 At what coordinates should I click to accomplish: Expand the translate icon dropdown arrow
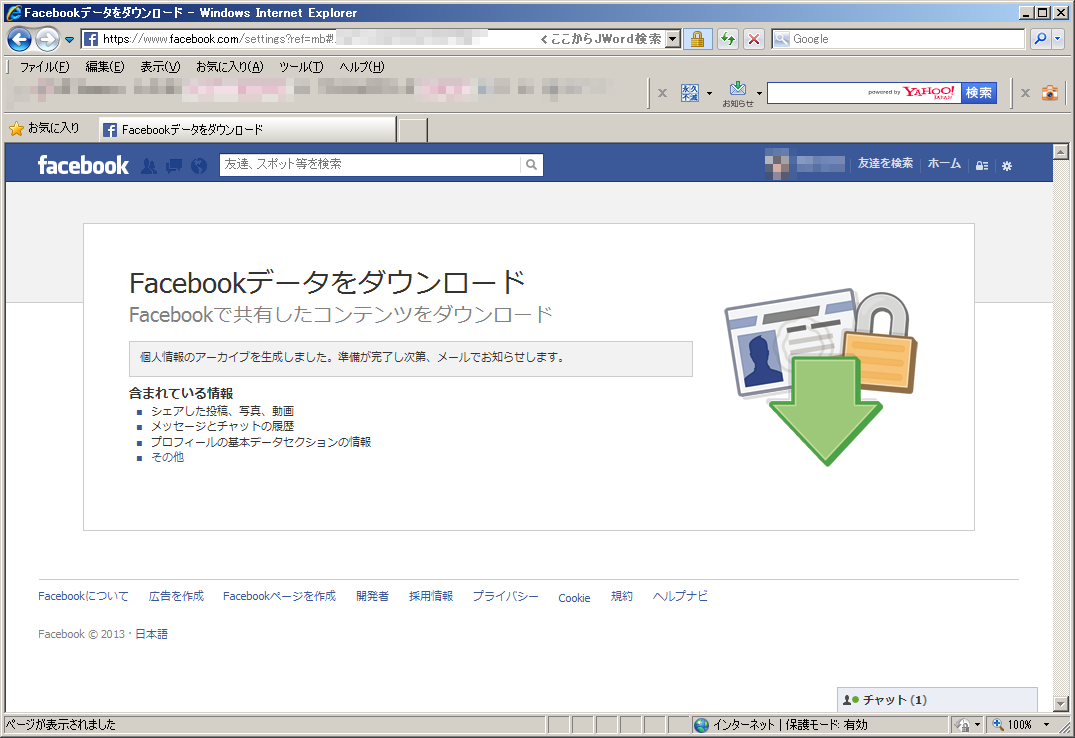pos(709,93)
